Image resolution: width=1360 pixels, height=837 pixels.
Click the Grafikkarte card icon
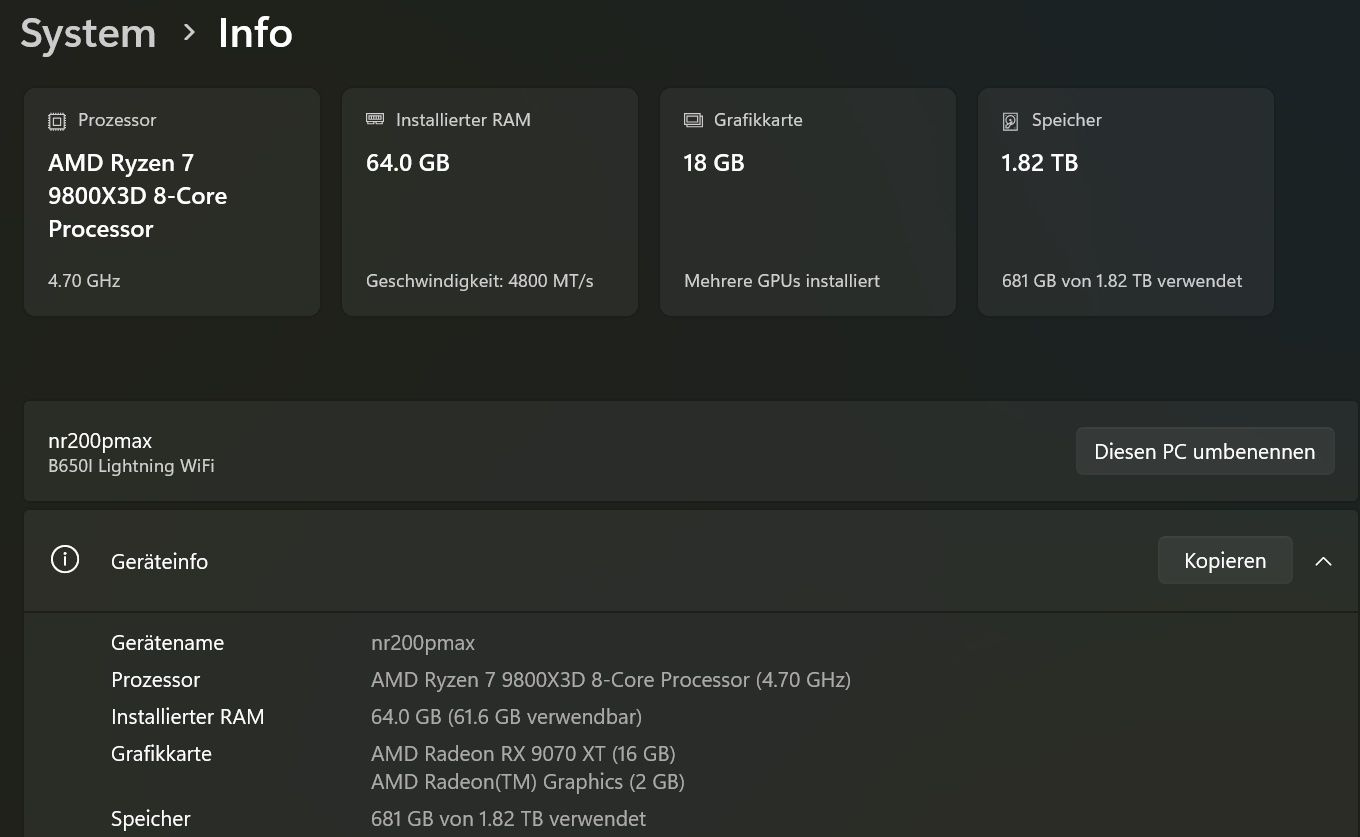click(693, 120)
